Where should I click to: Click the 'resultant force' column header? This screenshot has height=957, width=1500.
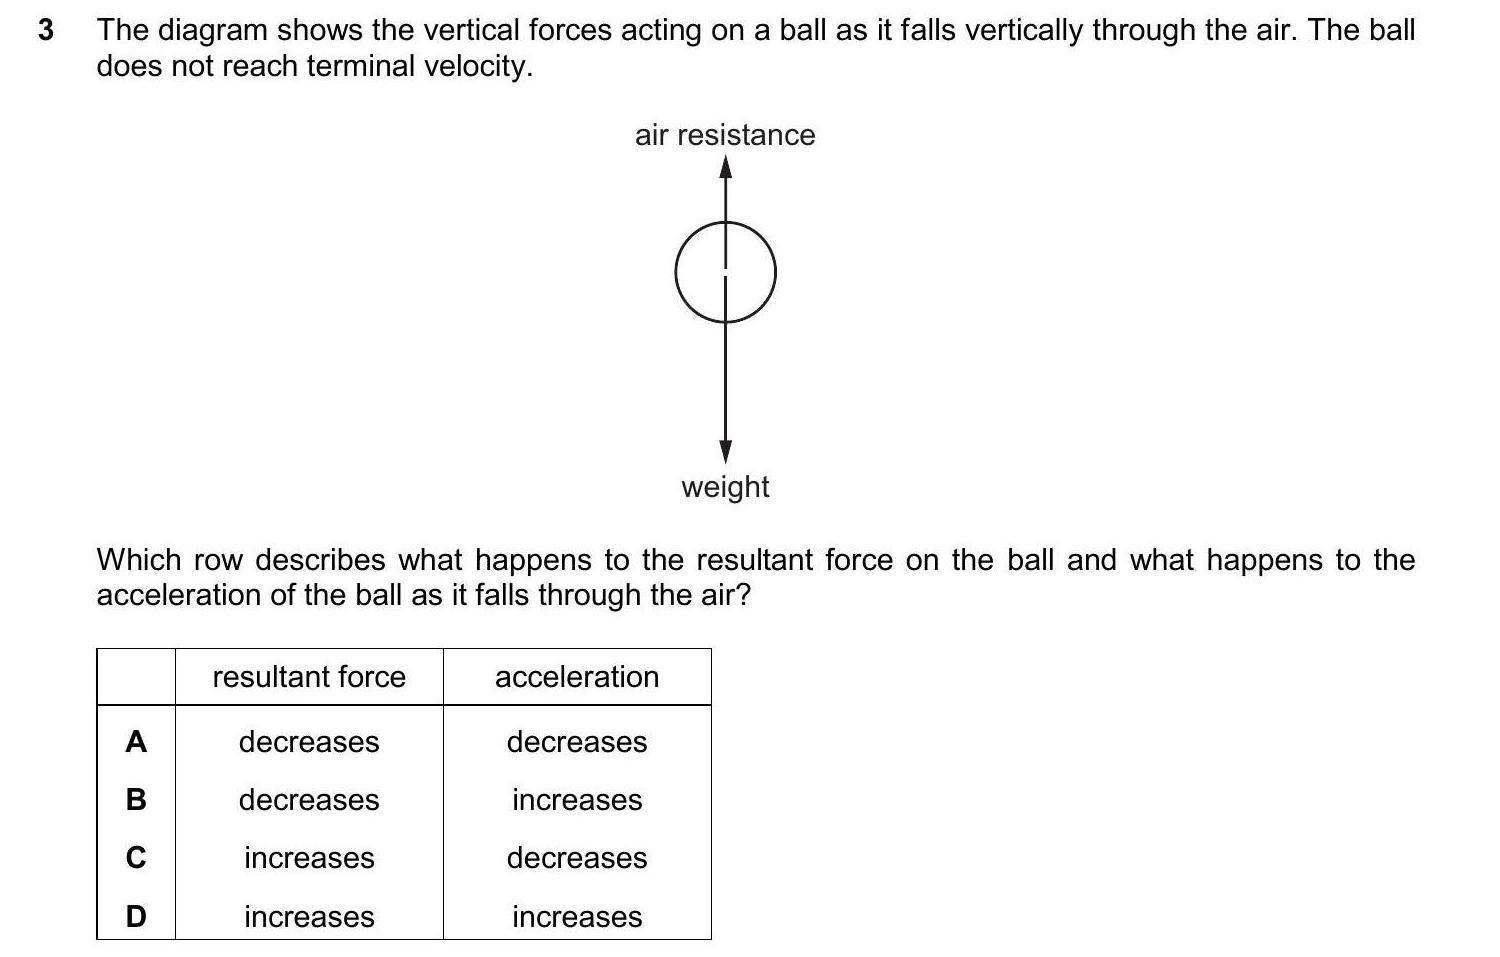(309, 677)
